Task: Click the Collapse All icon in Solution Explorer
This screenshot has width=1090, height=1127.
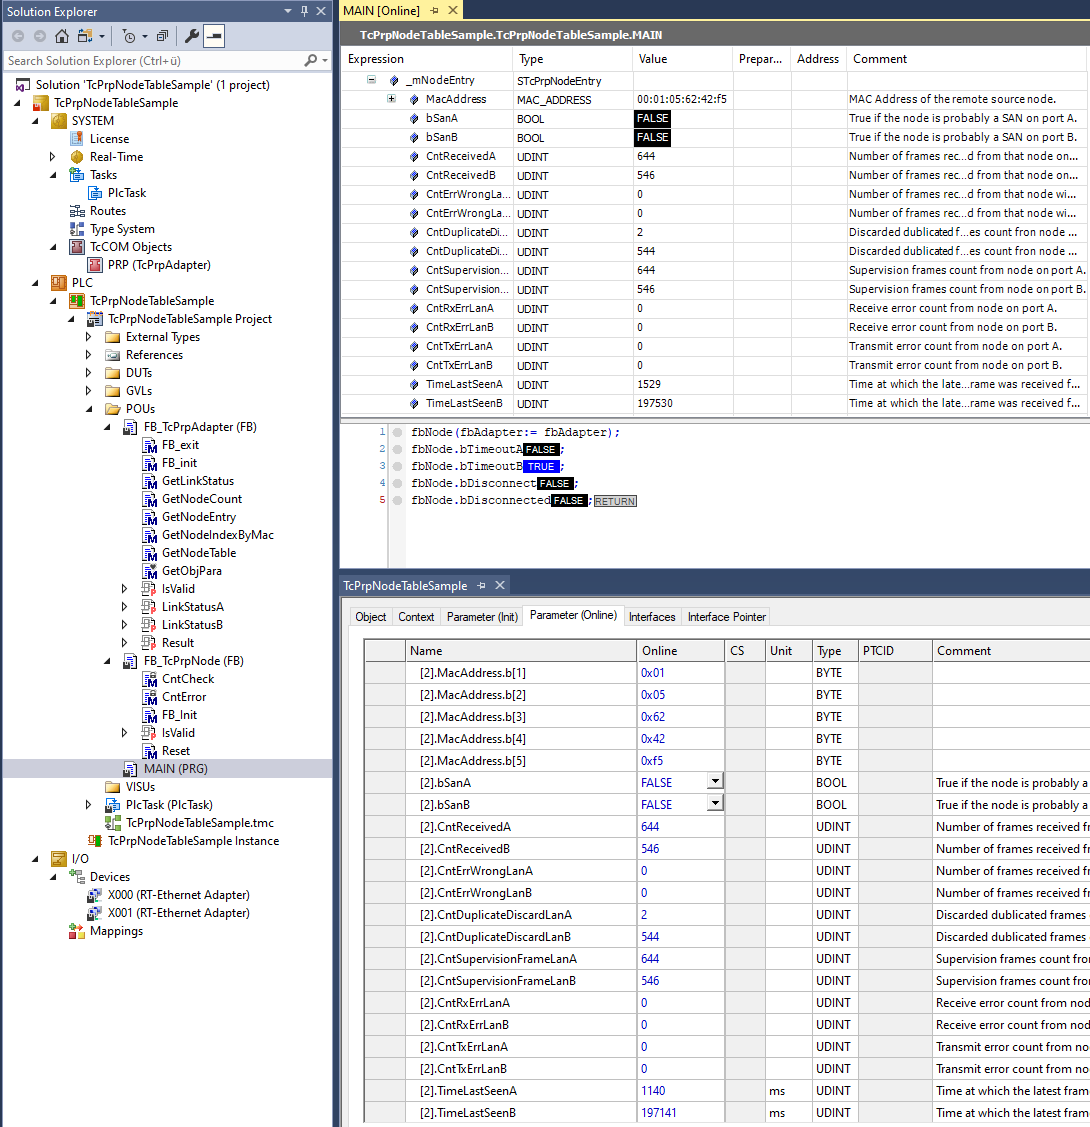Action: pyautogui.click(x=163, y=36)
